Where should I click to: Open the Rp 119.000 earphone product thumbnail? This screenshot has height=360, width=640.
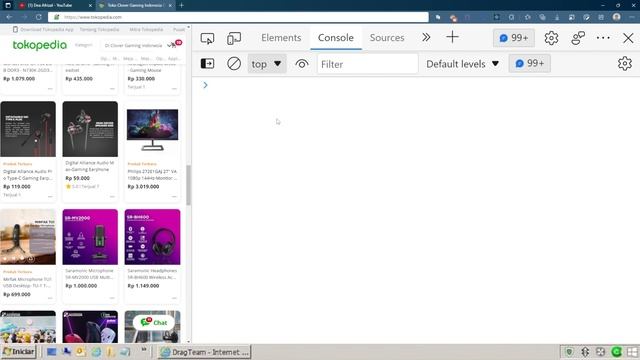[28, 129]
